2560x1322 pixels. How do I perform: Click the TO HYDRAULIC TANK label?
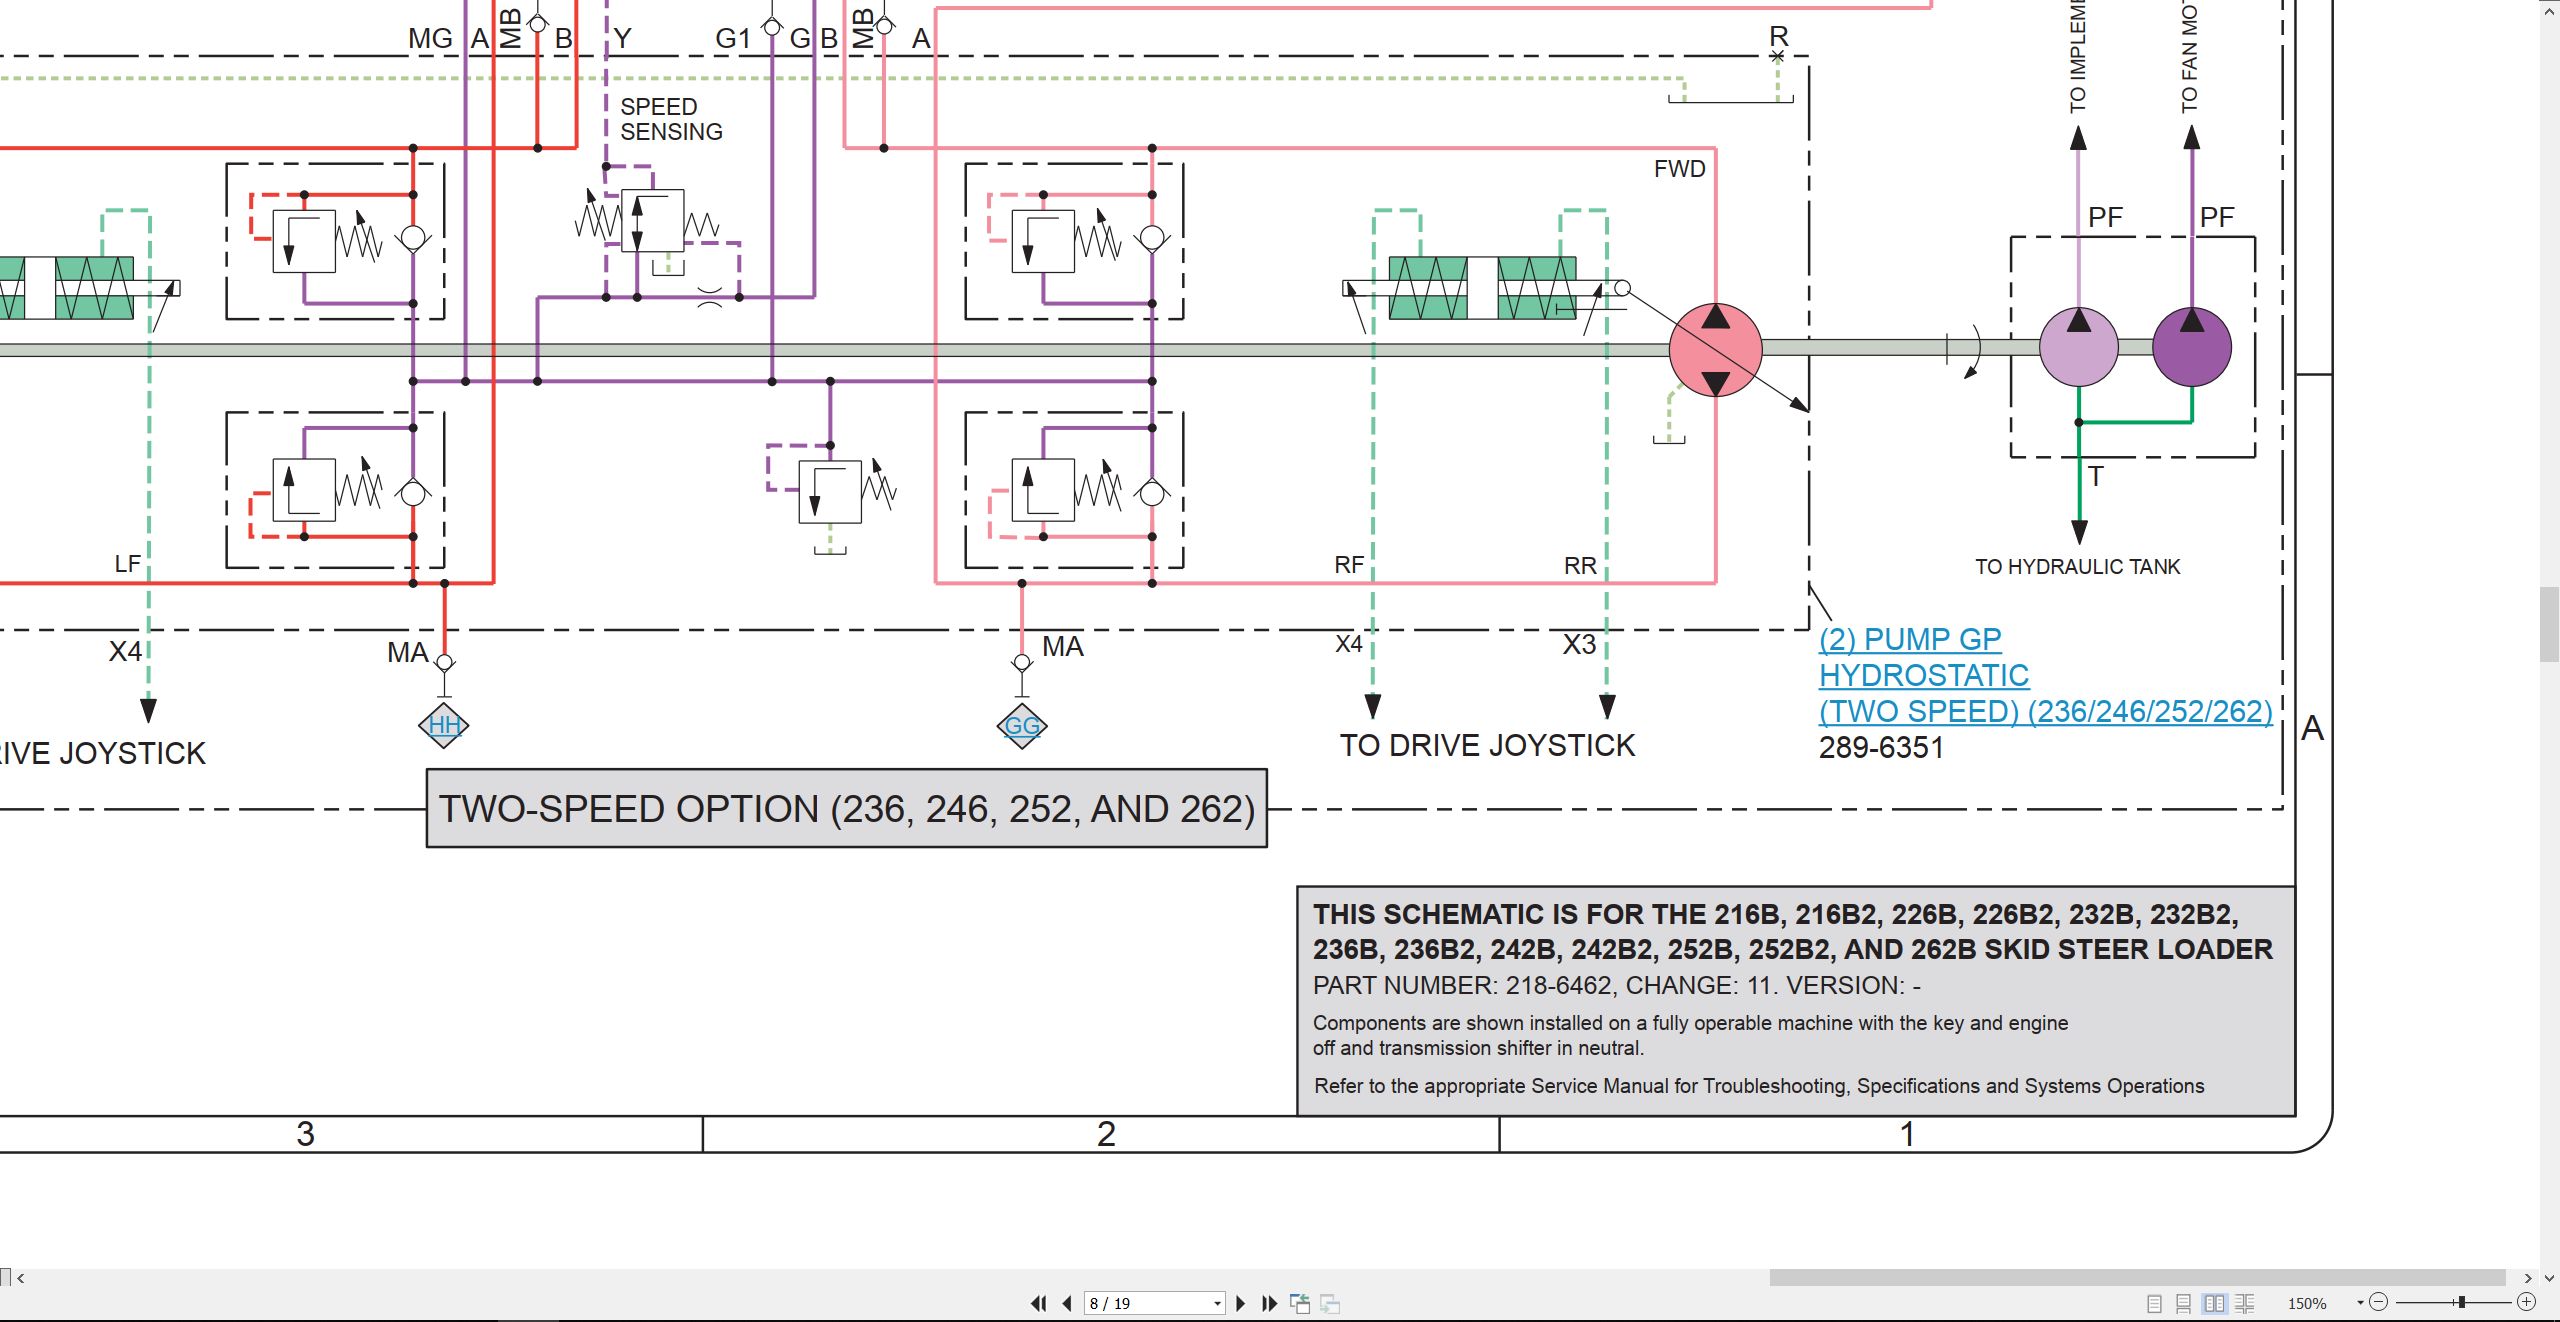(x=2077, y=566)
